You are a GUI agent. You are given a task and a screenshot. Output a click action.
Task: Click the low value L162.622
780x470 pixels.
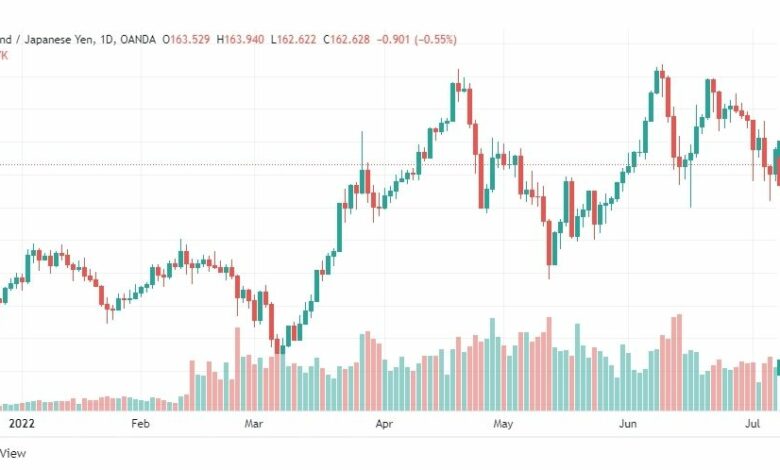point(293,39)
